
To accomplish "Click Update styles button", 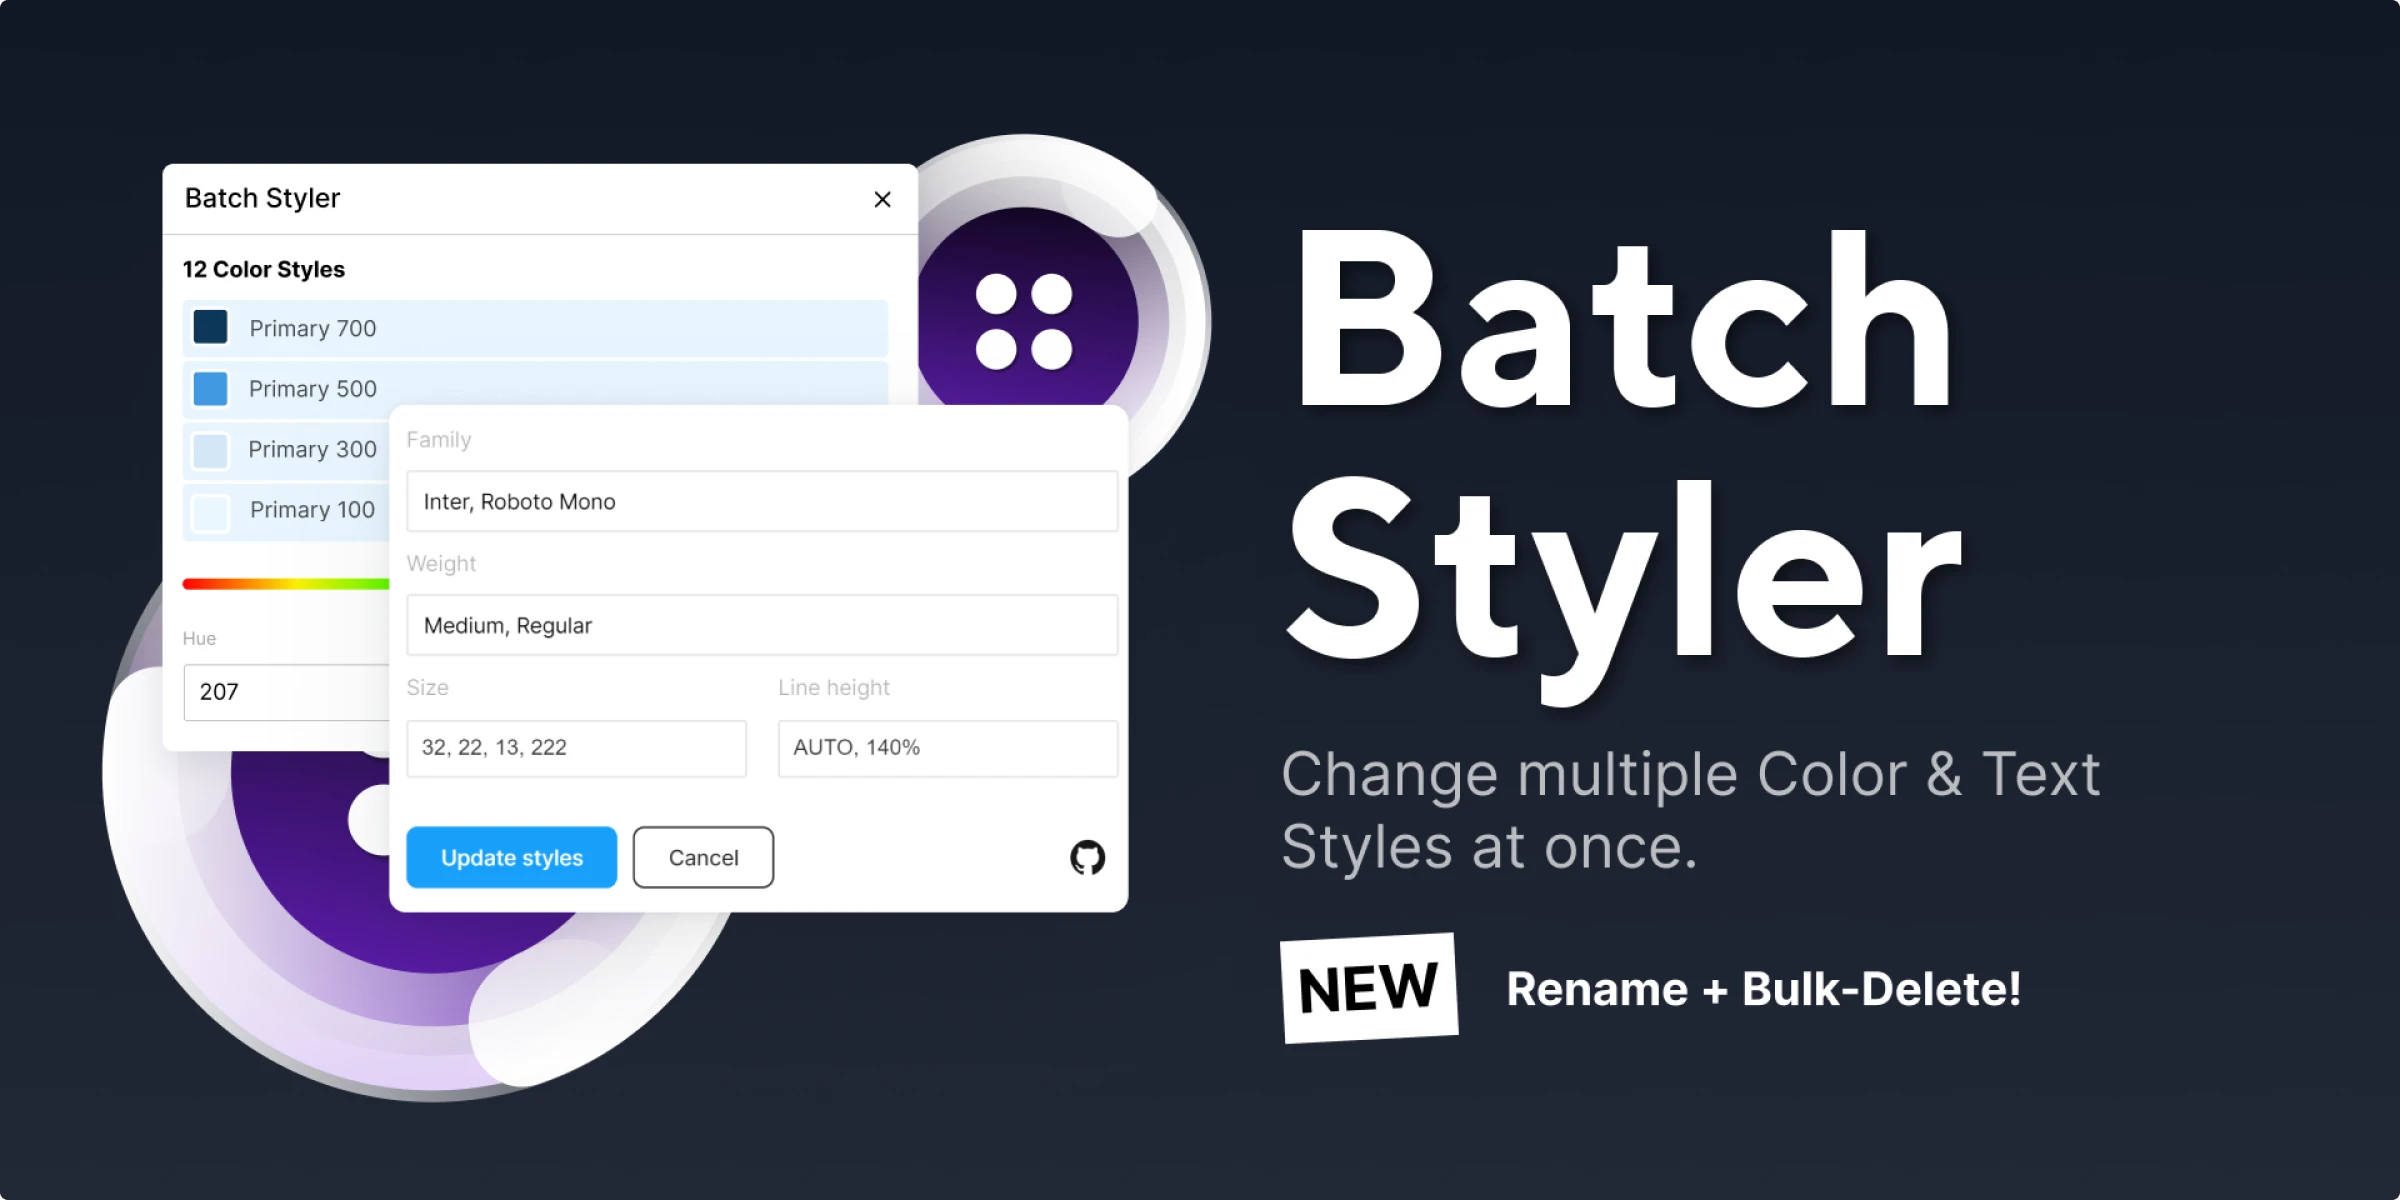I will pyautogui.click(x=510, y=857).
